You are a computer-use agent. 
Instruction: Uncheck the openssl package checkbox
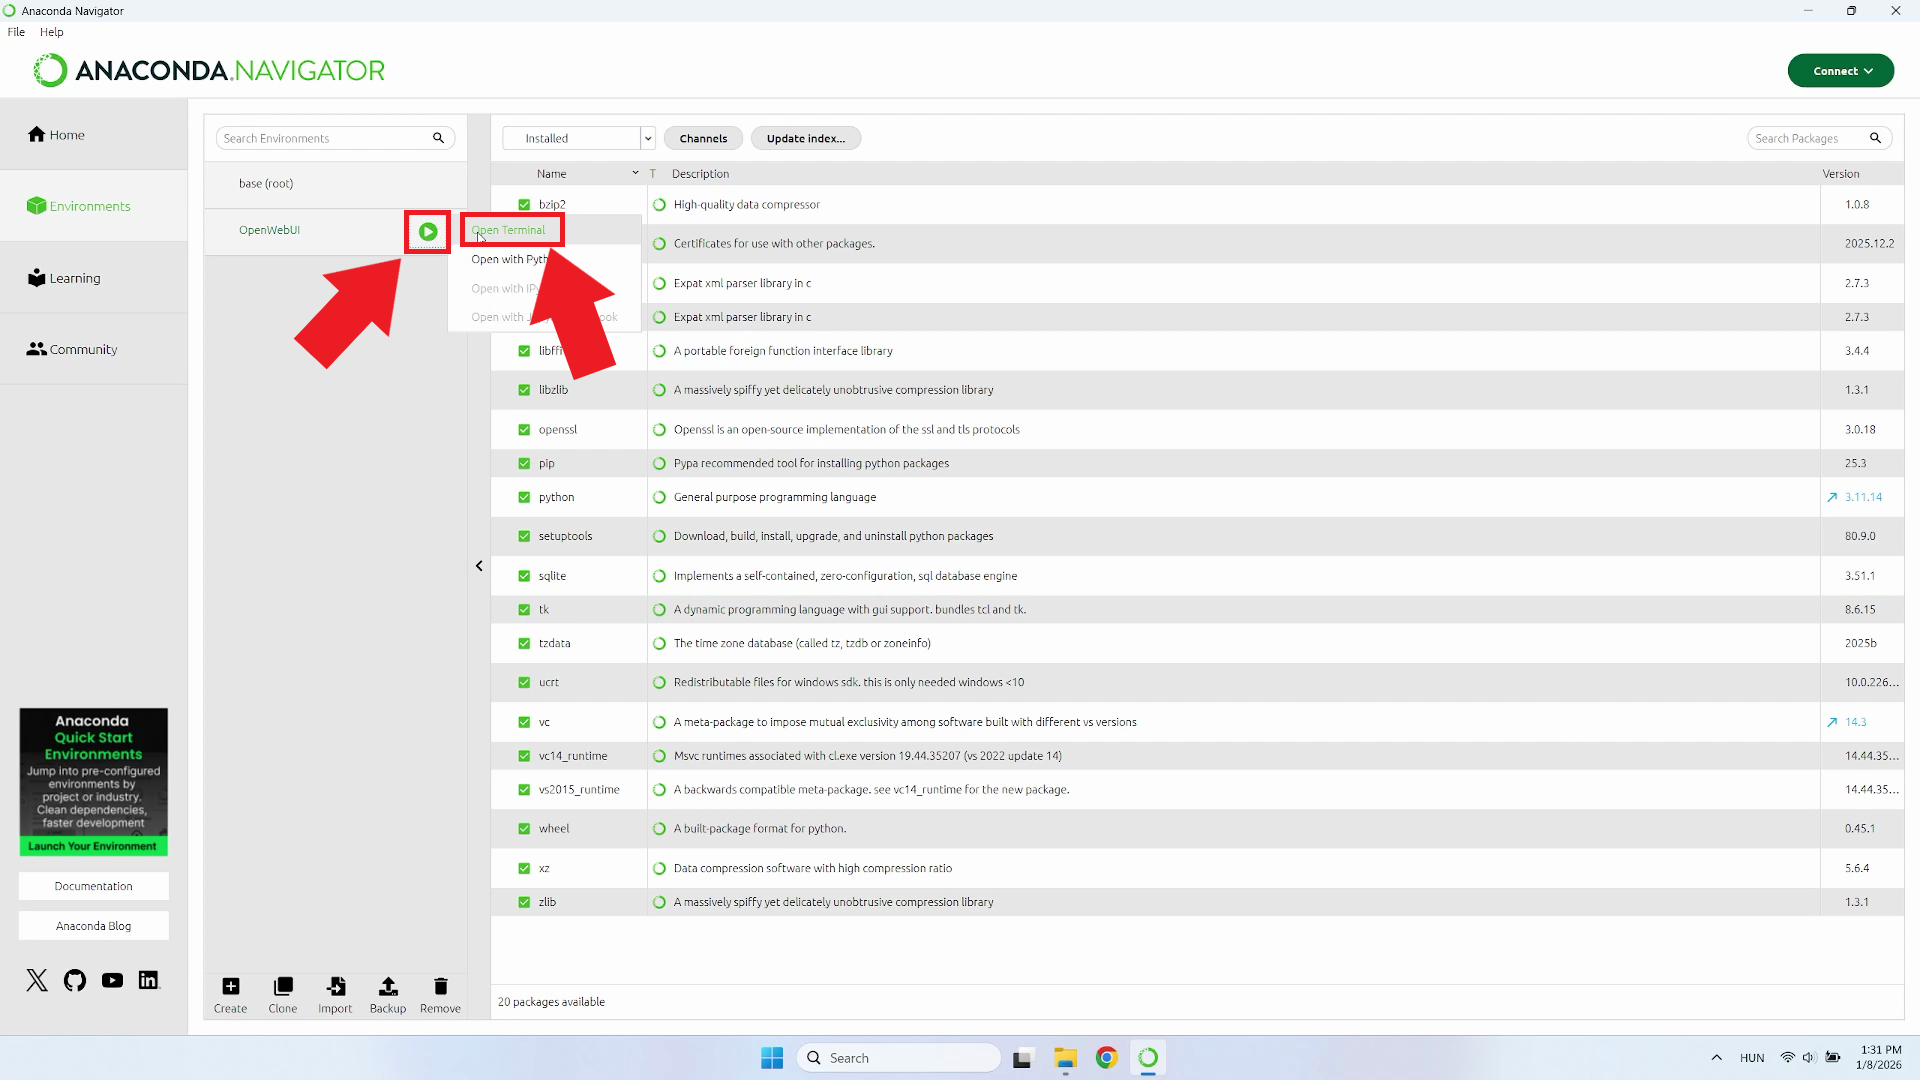(x=524, y=430)
